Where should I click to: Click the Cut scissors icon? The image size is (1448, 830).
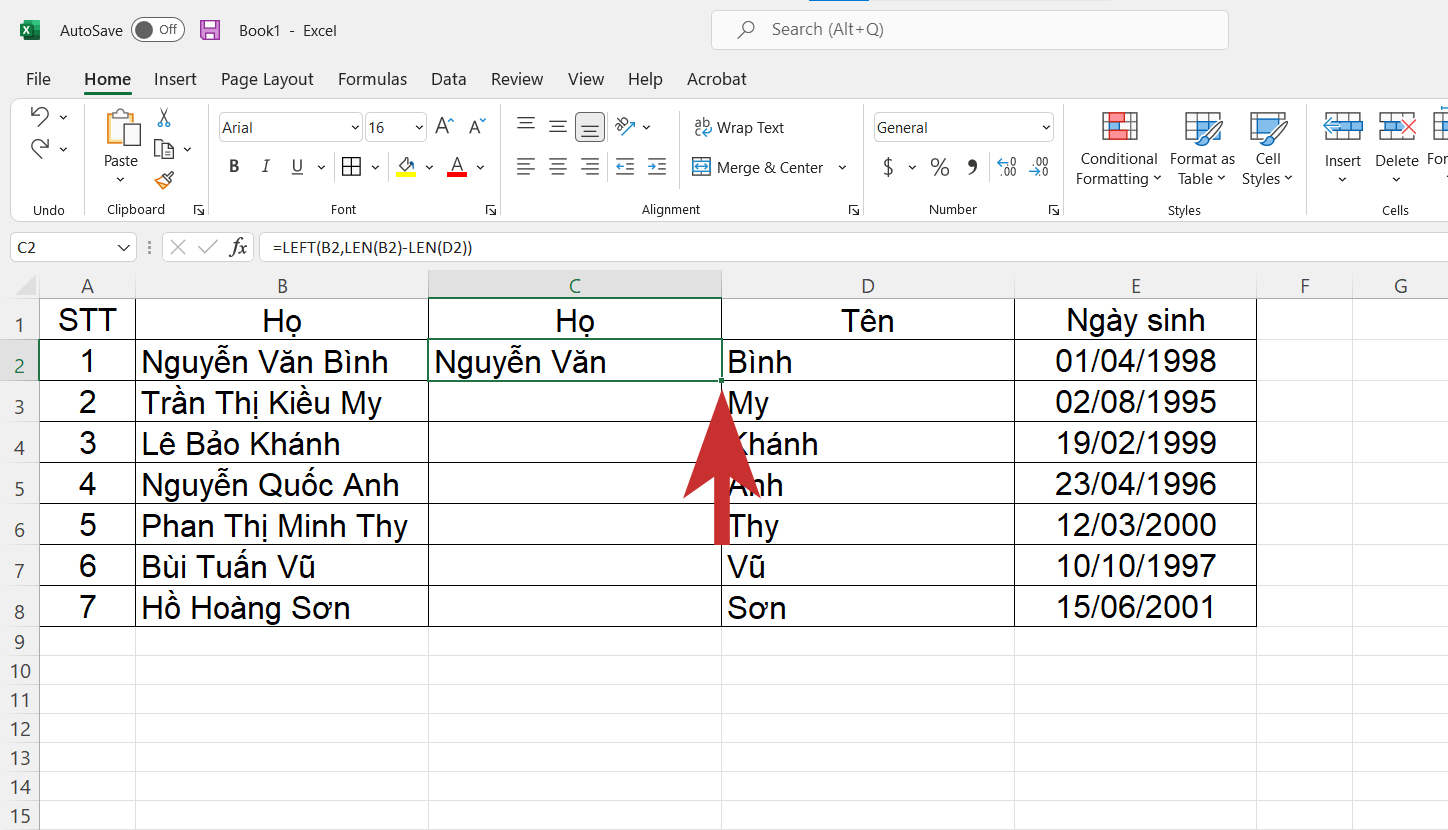point(164,117)
